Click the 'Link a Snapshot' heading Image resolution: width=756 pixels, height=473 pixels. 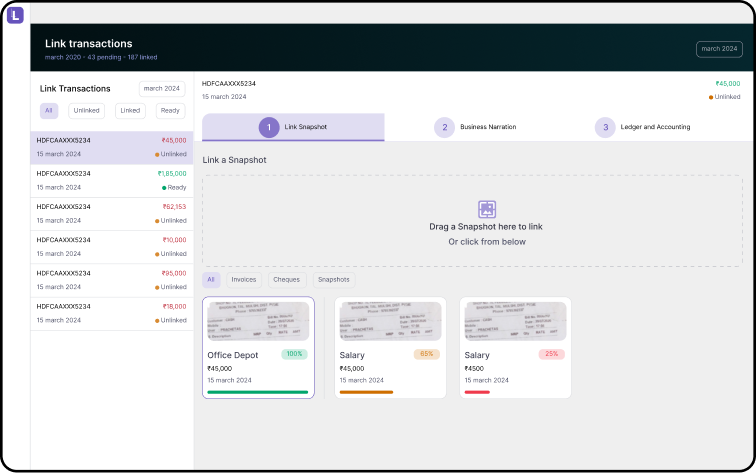234,160
